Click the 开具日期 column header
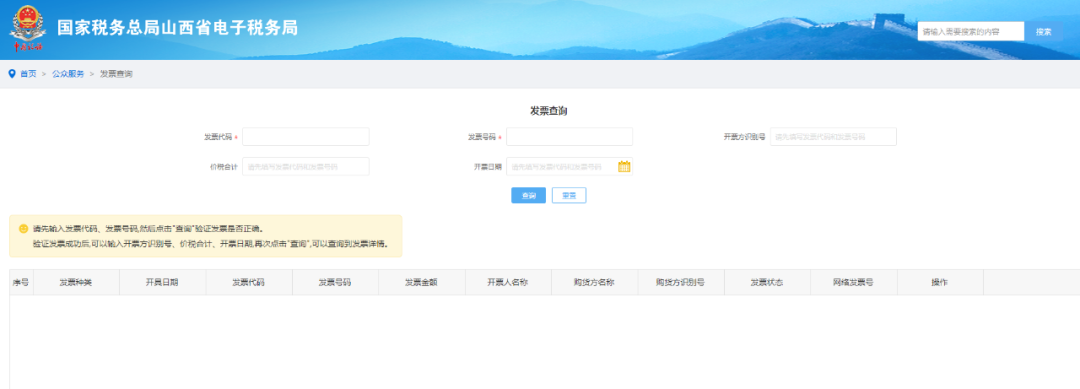 [x=163, y=282]
